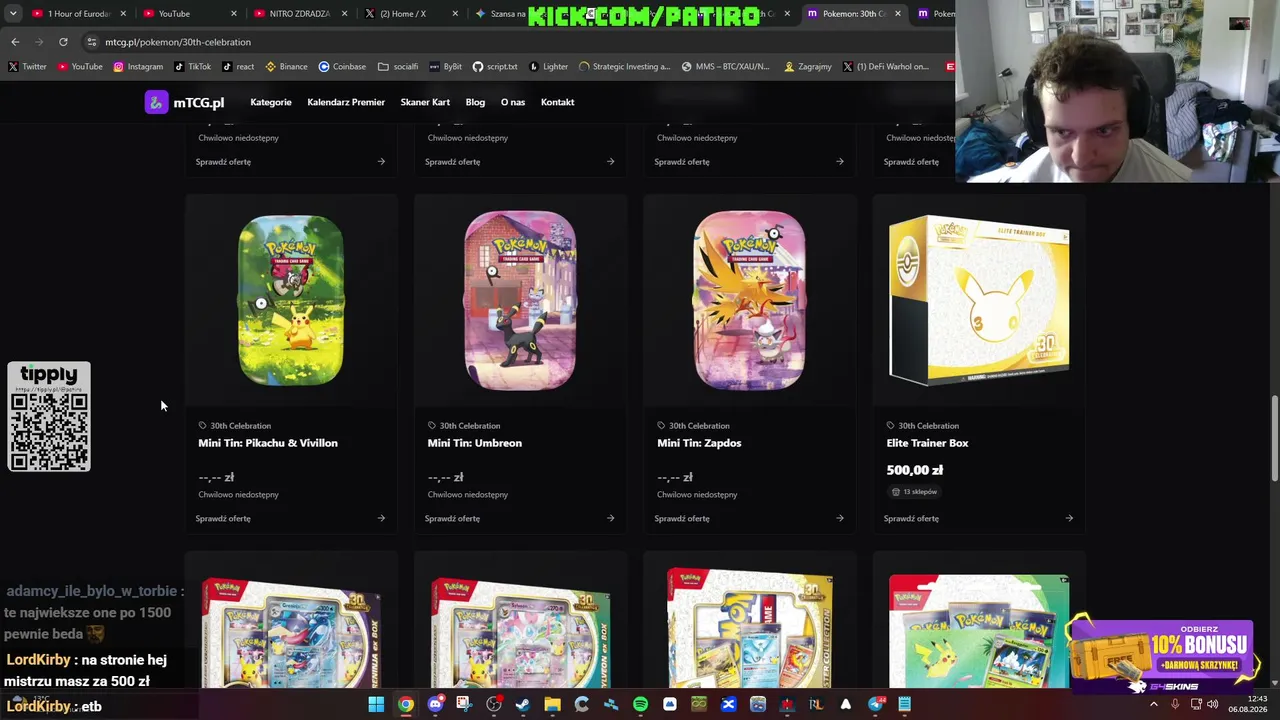Open the Binance bookmark
The image size is (1280, 720).
286,67
